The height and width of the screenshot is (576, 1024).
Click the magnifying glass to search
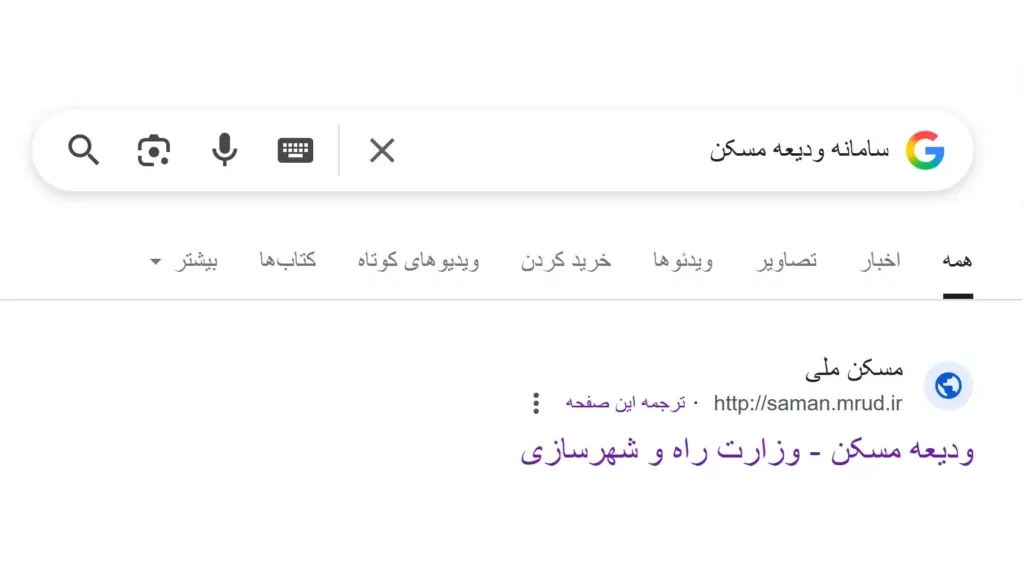[x=83, y=150]
